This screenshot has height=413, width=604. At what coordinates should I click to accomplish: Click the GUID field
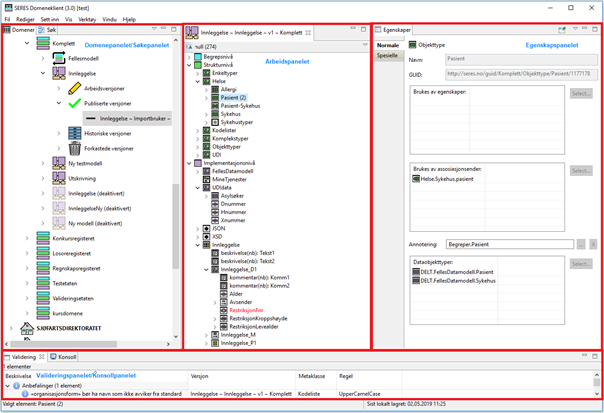click(522, 74)
